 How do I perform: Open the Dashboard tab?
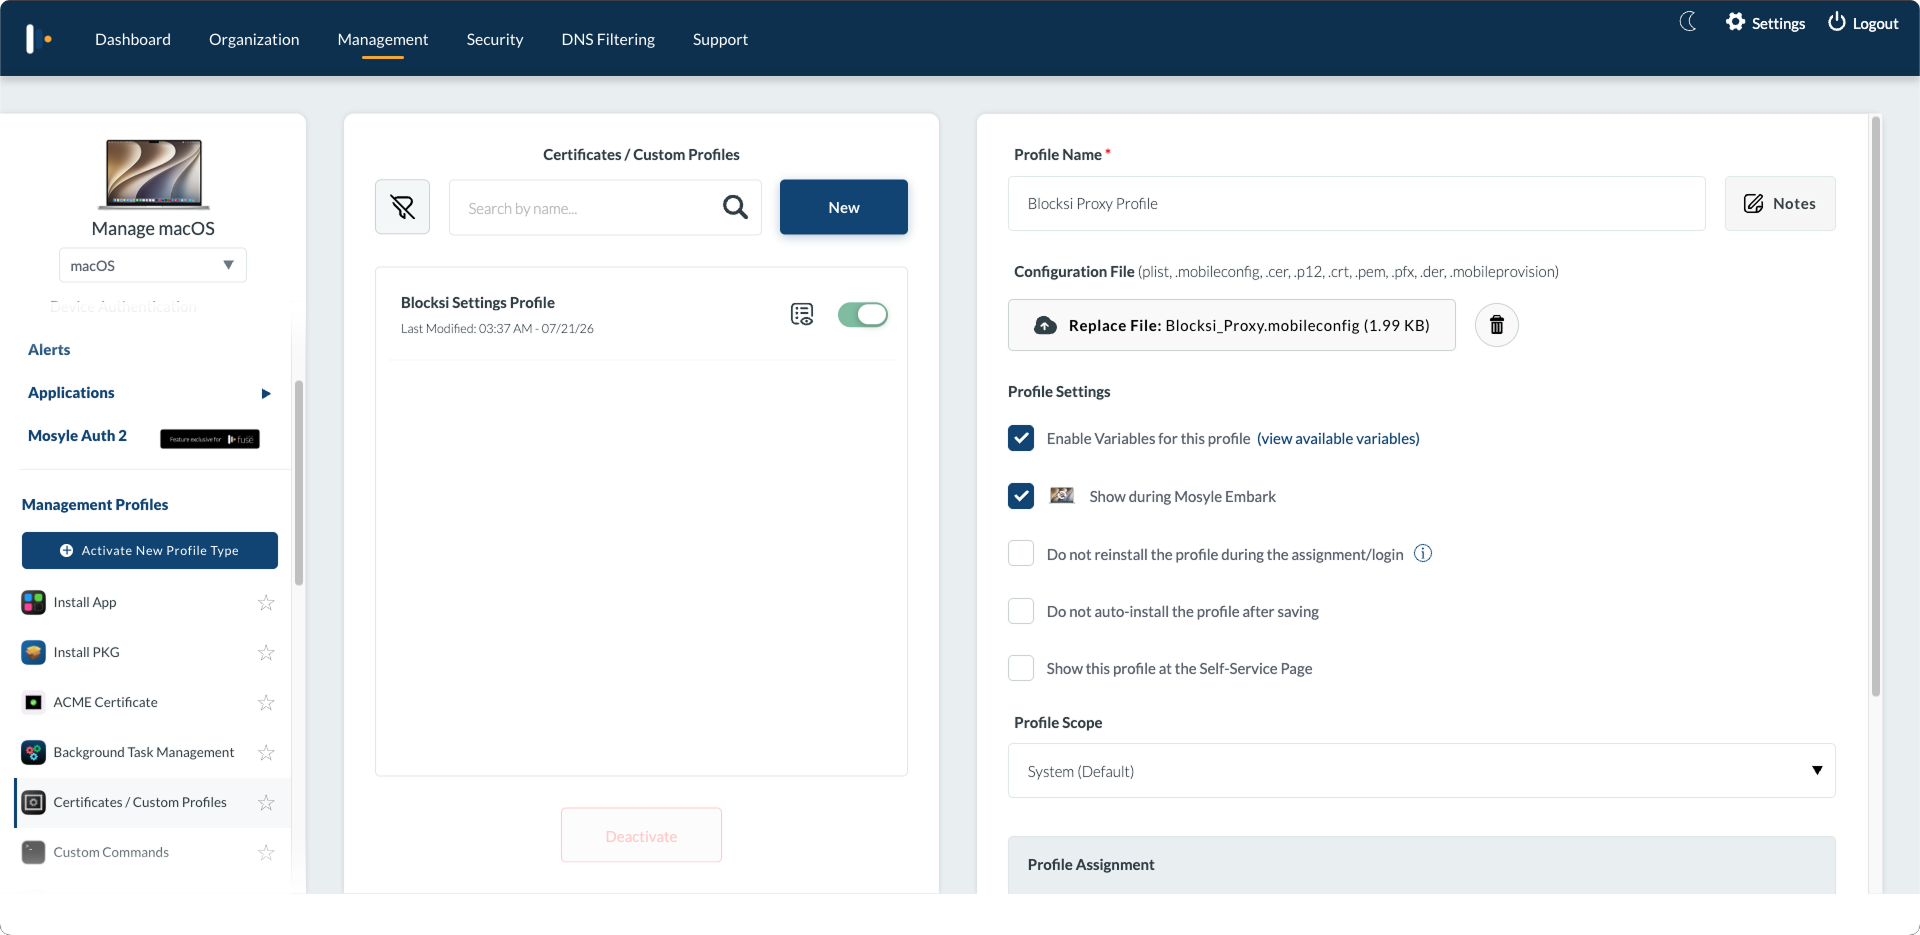tap(133, 39)
